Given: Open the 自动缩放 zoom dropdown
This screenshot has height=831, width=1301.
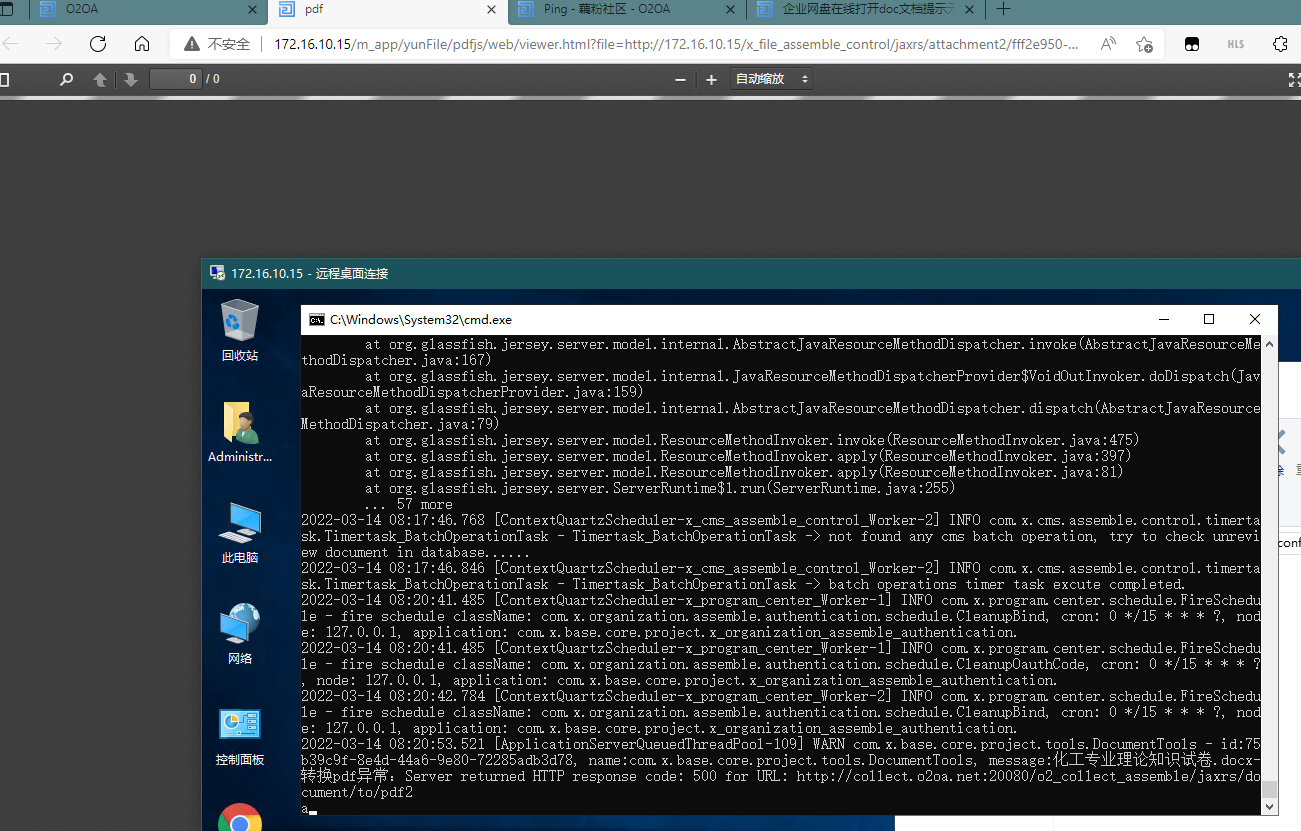Looking at the screenshot, I should pyautogui.click(x=771, y=79).
